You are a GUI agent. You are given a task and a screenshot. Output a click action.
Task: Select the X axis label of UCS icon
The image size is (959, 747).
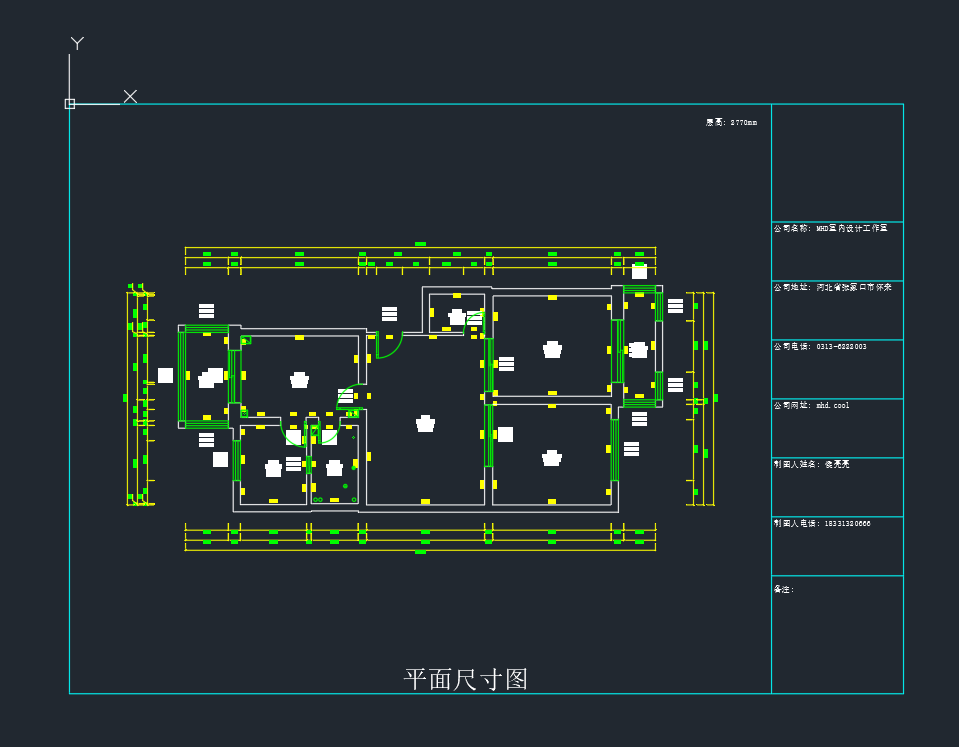coord(130,96)
